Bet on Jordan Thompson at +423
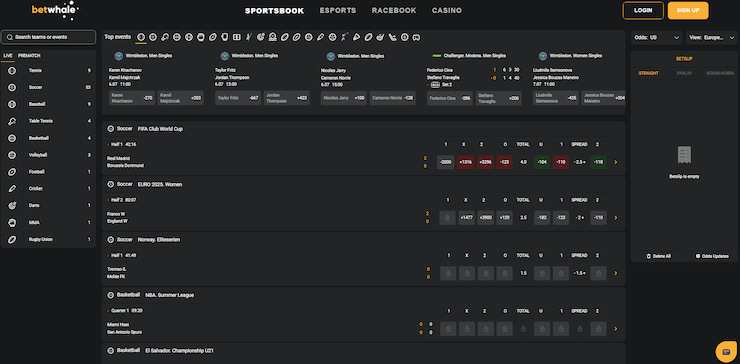The image size is (740, 364). 287,98
